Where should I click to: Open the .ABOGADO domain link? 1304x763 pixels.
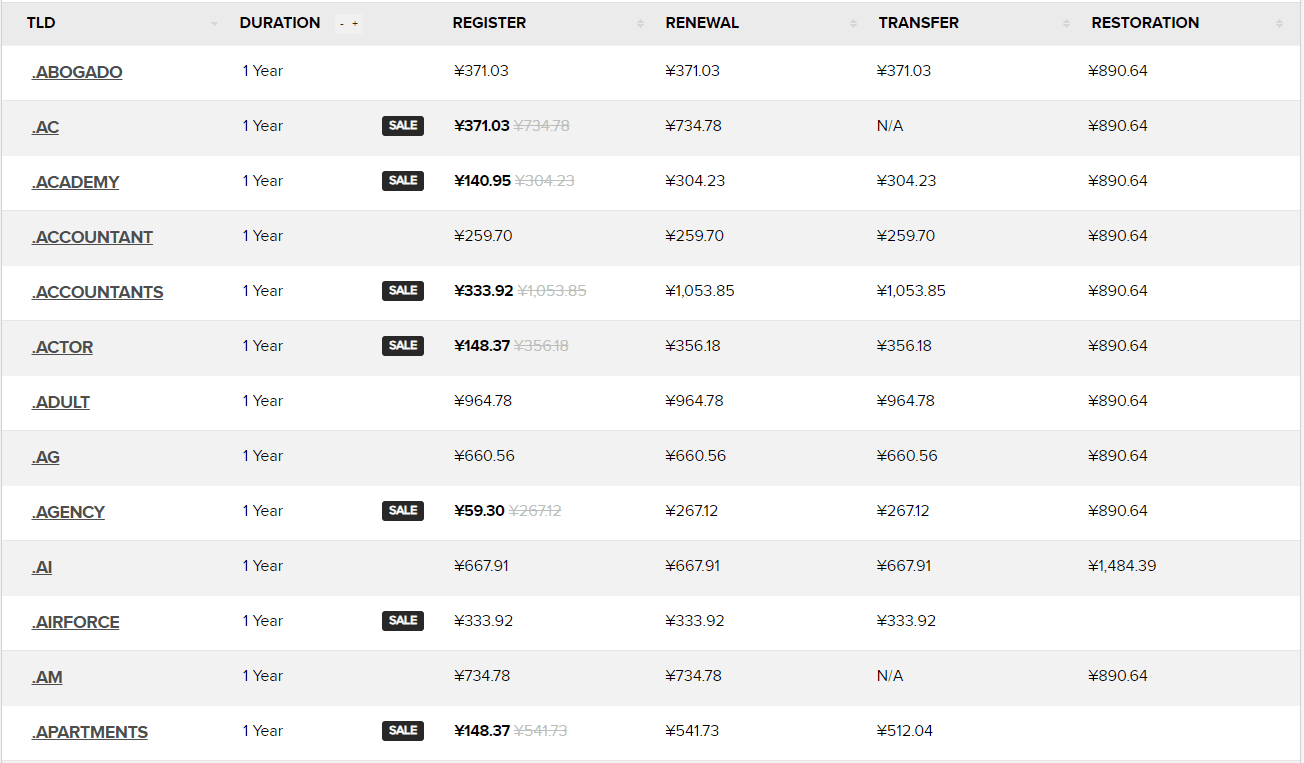click(x=77, y=72)
